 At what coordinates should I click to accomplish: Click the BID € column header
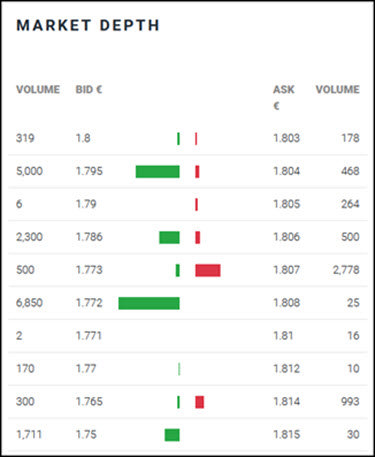pos(89,89)
